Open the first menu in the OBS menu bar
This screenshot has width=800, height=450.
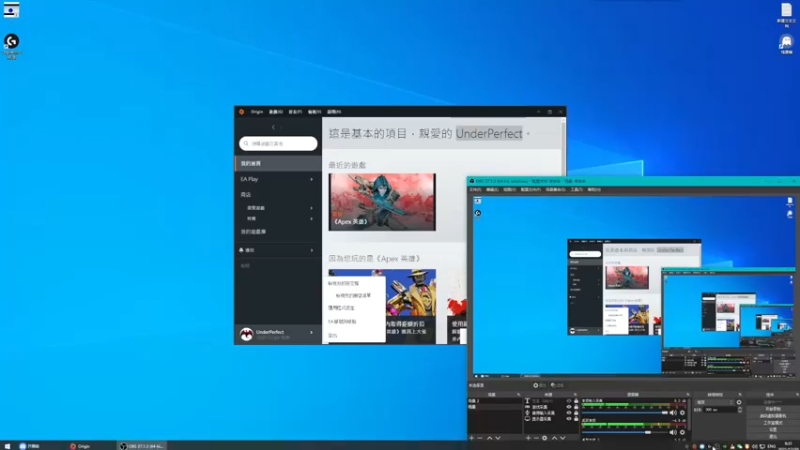coord(475,189)
